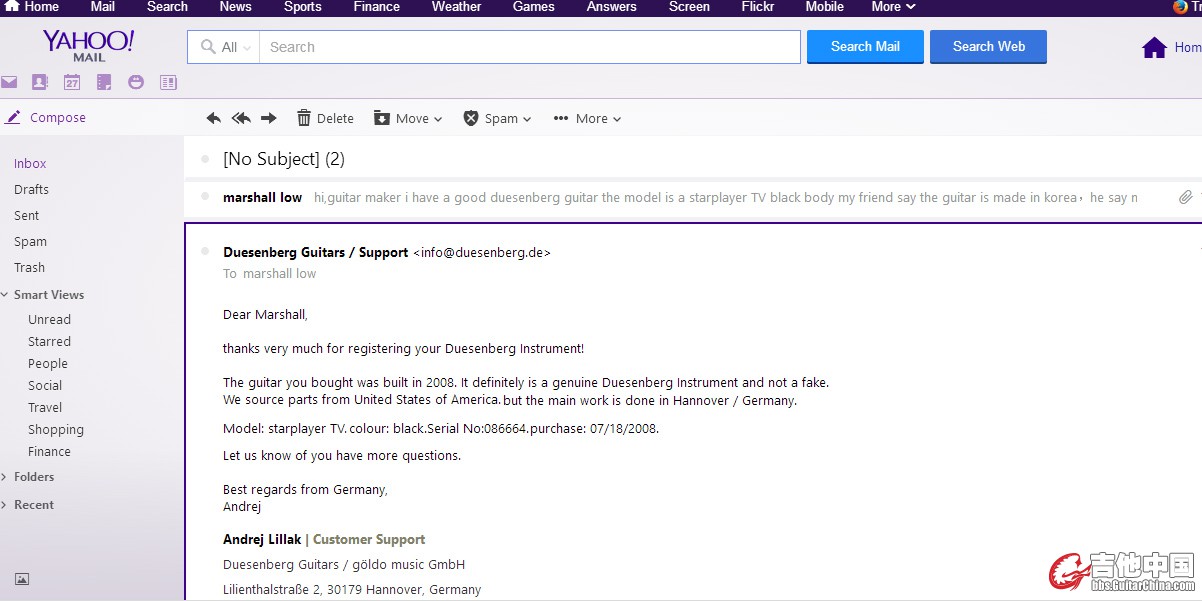Open the All search filter dropdown
Viewport: 1202px width, 601px height.
click(225, 47)
